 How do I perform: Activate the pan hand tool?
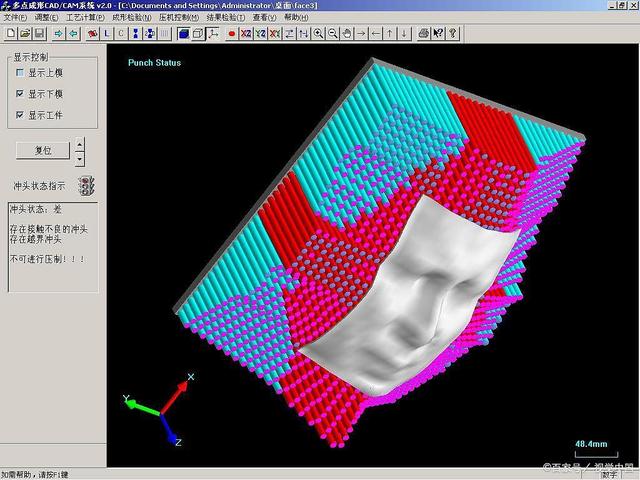[346, 33]
